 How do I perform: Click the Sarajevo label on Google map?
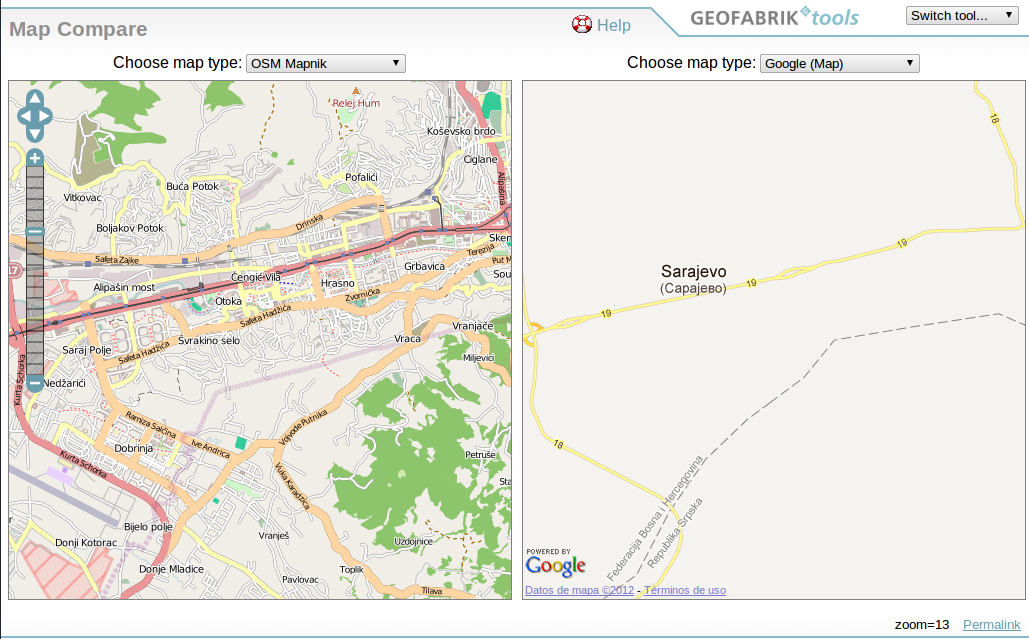pos(693,271)
